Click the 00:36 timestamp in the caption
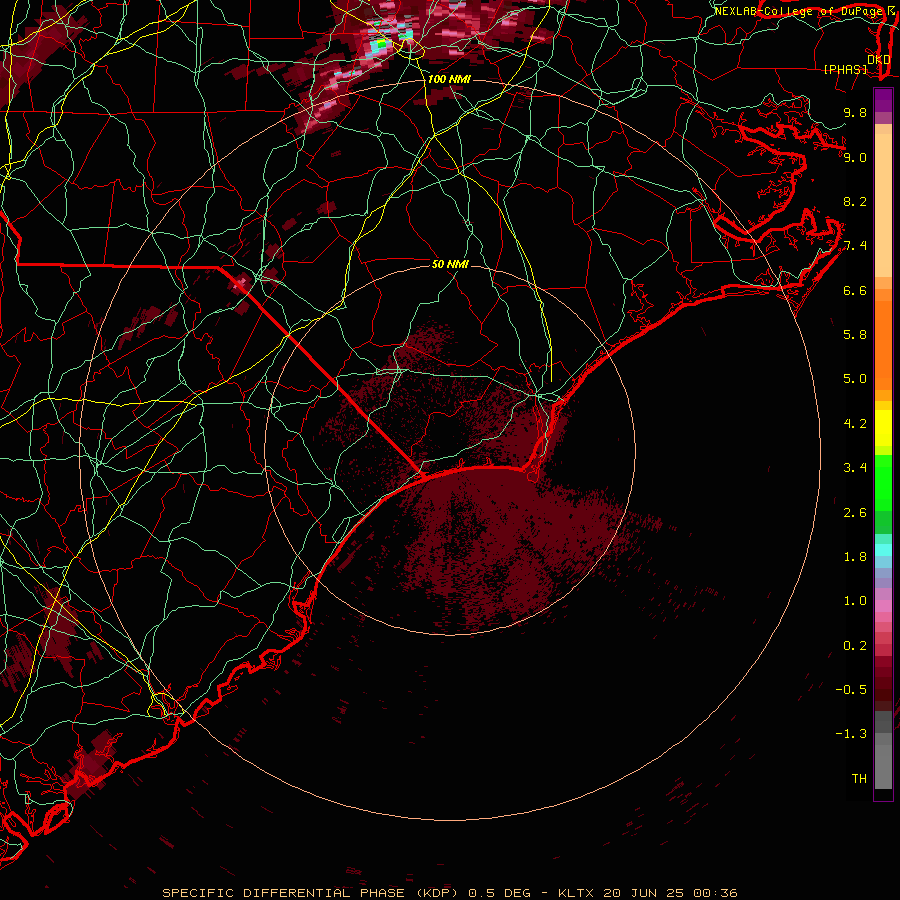 pos(715,893)
